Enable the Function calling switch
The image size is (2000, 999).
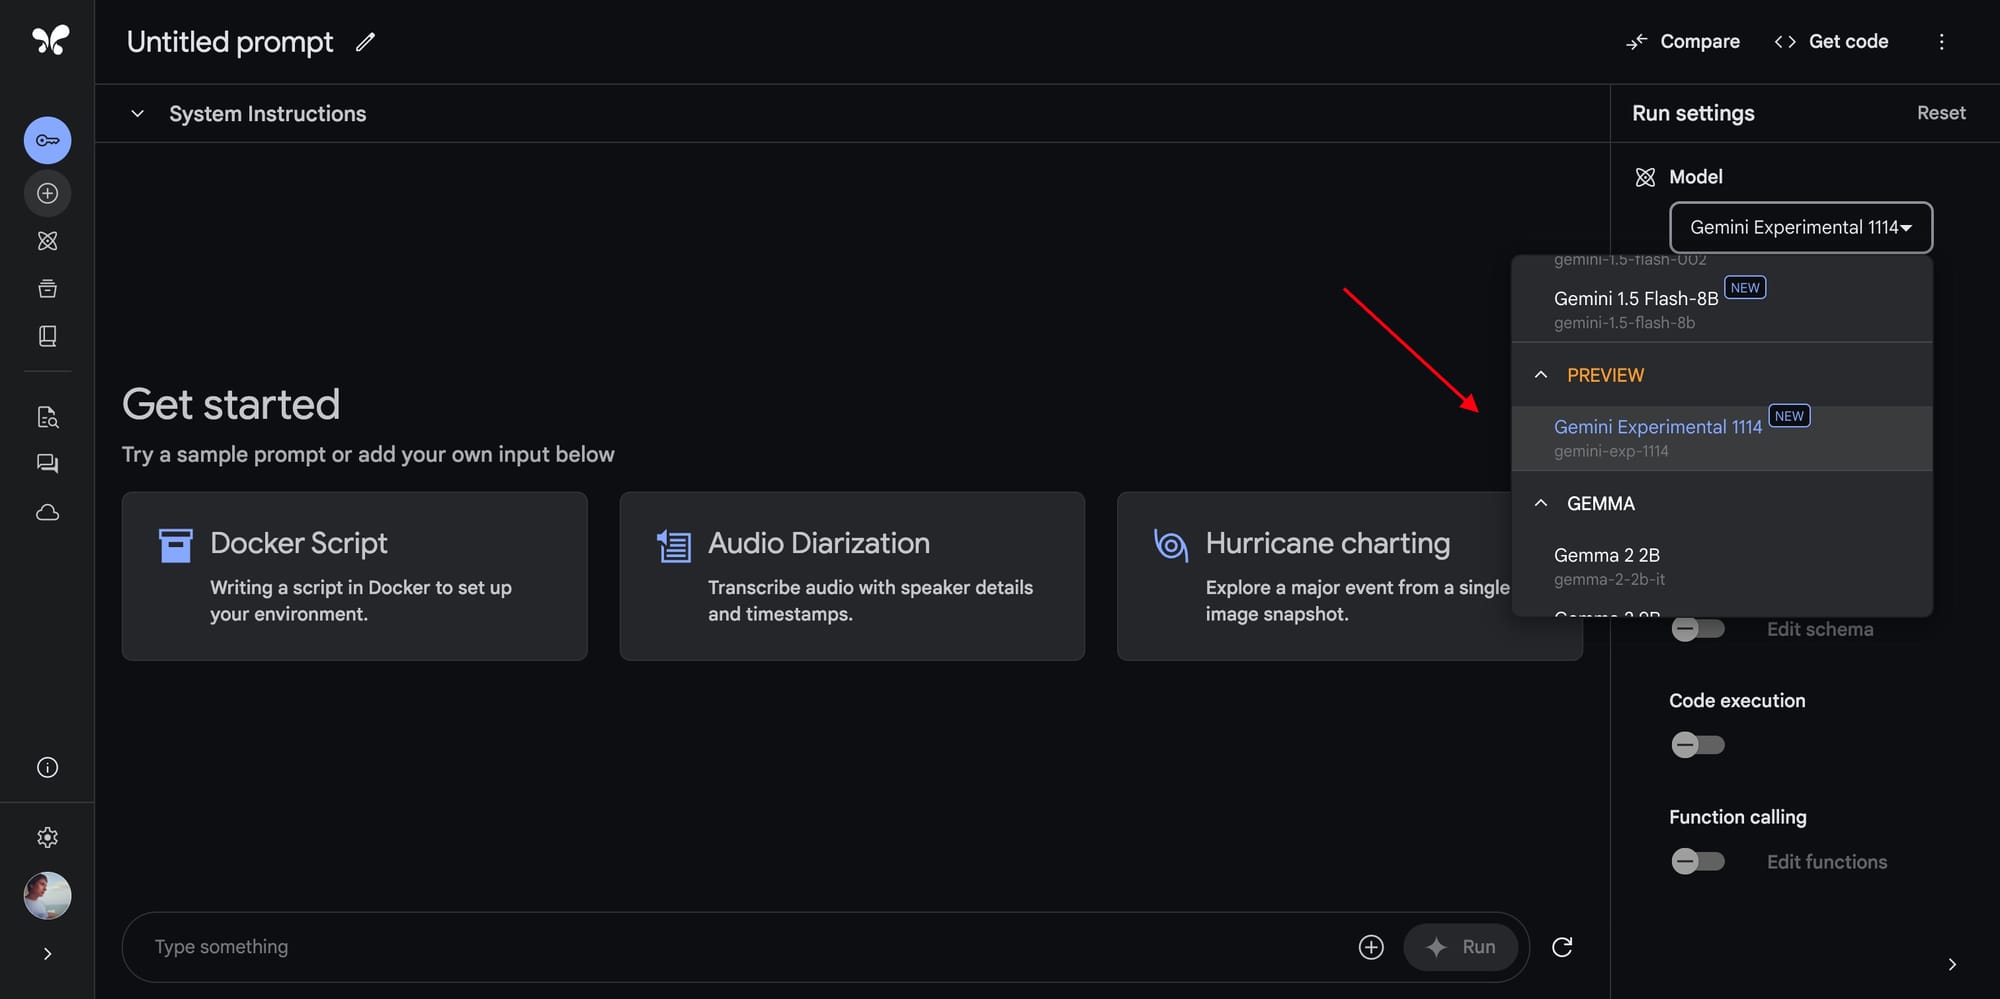[1697, 861]
